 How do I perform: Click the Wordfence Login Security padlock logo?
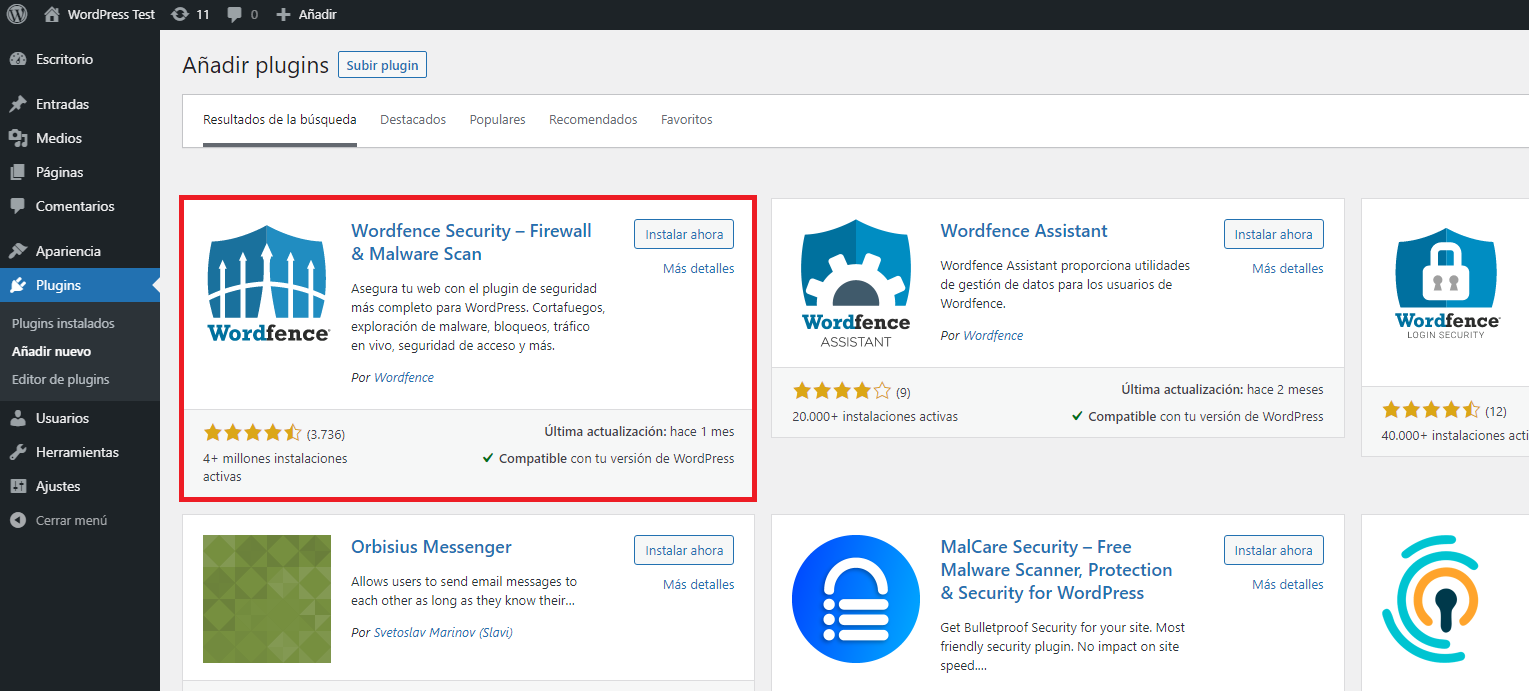[x=1447, y=283]
